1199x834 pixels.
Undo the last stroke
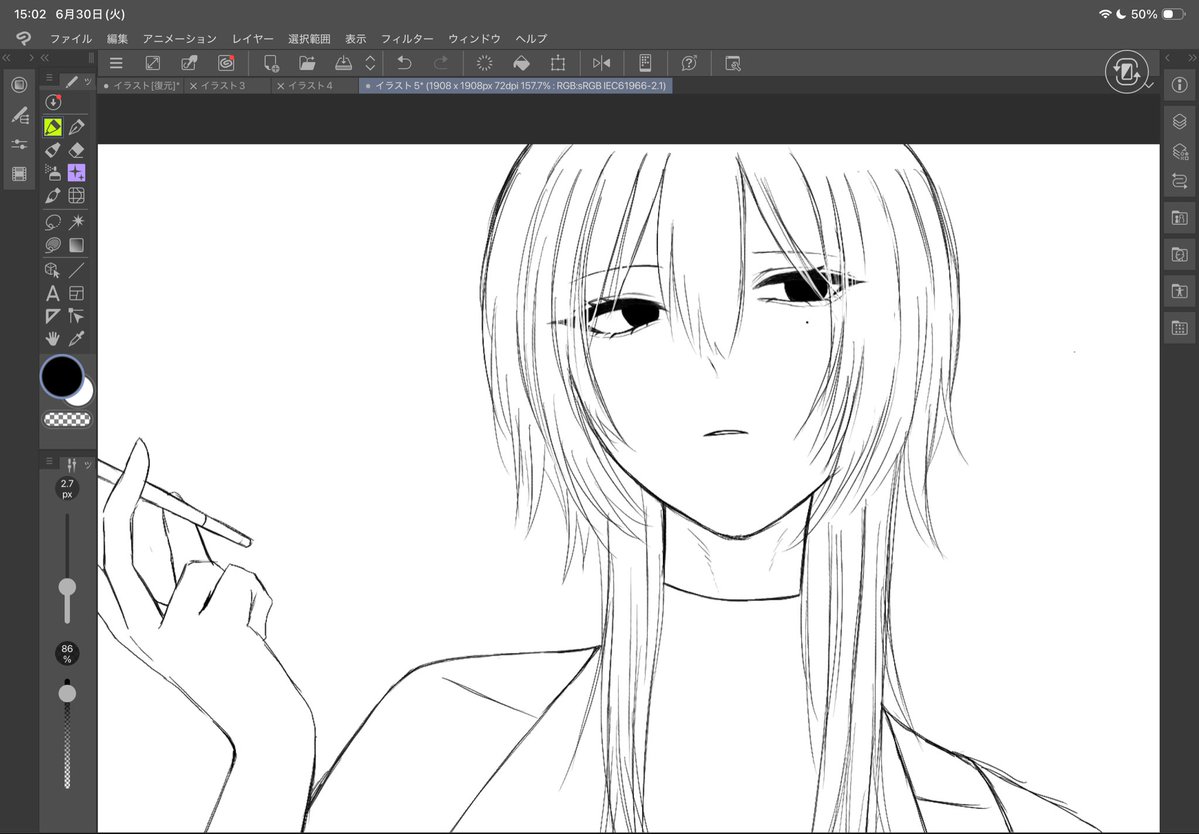pyautogui.click(x=405, y=63)
